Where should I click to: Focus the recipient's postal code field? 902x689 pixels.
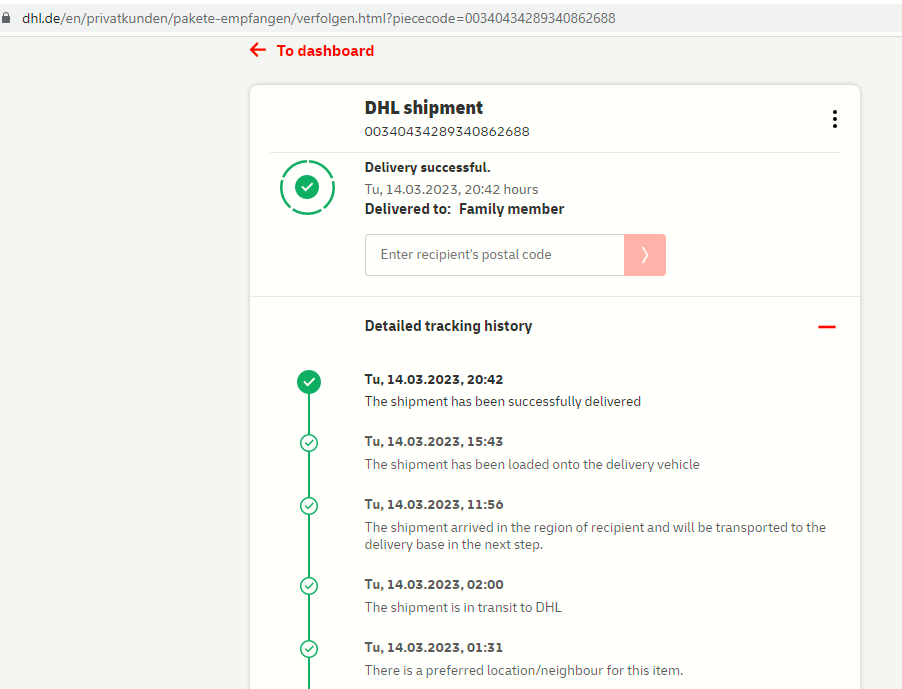(494, 255)
